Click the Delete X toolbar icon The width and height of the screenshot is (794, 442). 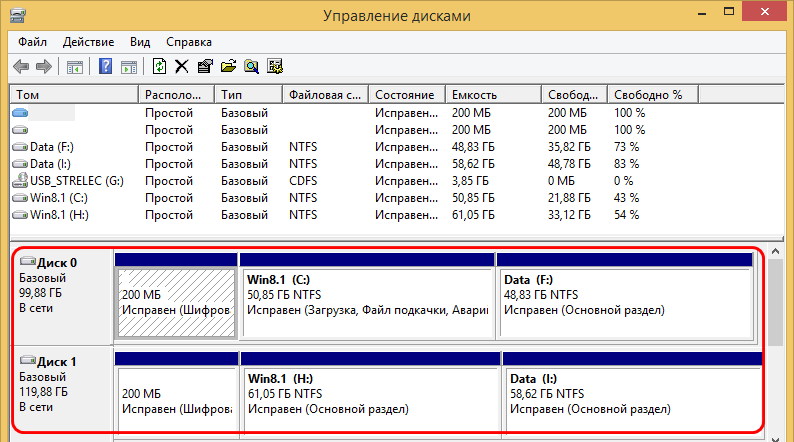(x=182, y=66)
